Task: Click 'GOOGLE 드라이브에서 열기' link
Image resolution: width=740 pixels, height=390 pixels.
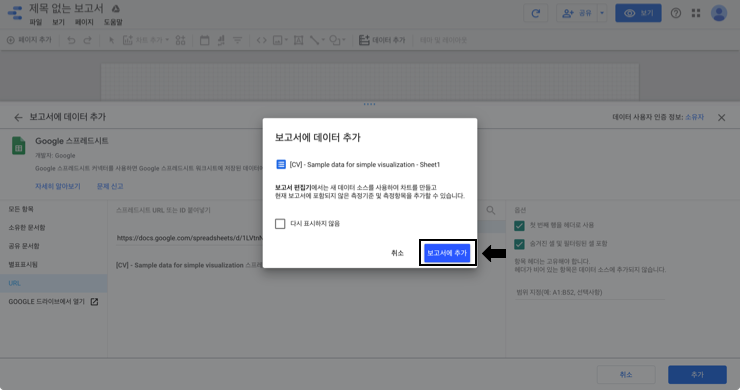Action: (53, 302)
